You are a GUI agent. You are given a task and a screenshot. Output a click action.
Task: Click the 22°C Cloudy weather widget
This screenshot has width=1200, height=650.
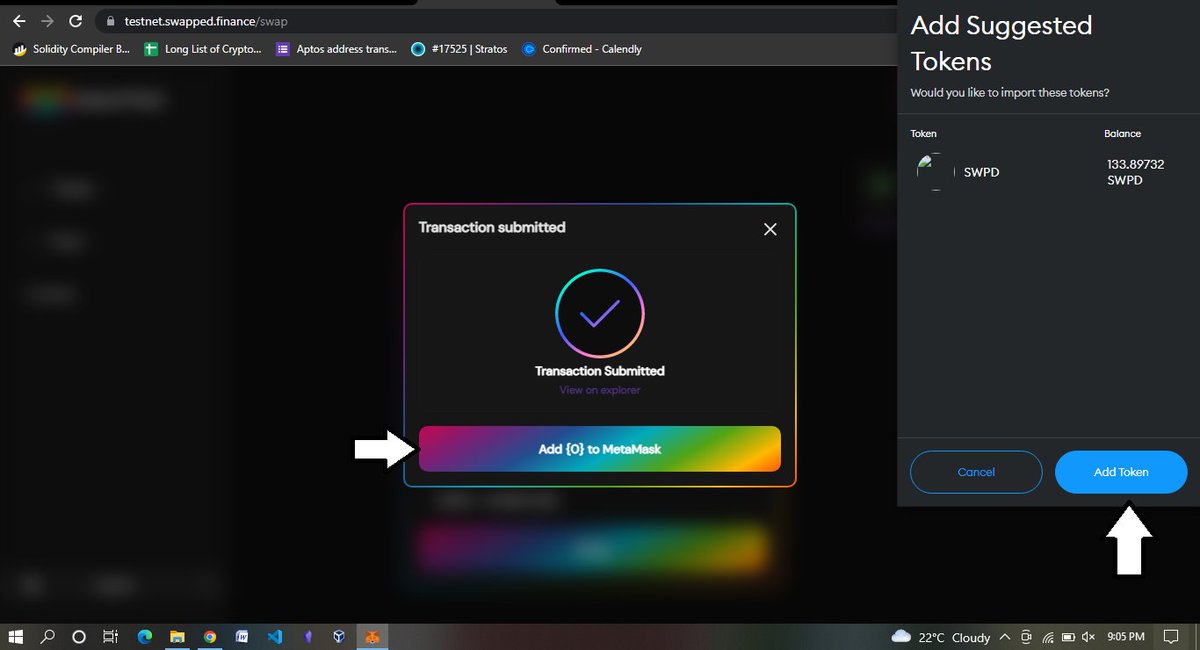[x=940, y=637]
